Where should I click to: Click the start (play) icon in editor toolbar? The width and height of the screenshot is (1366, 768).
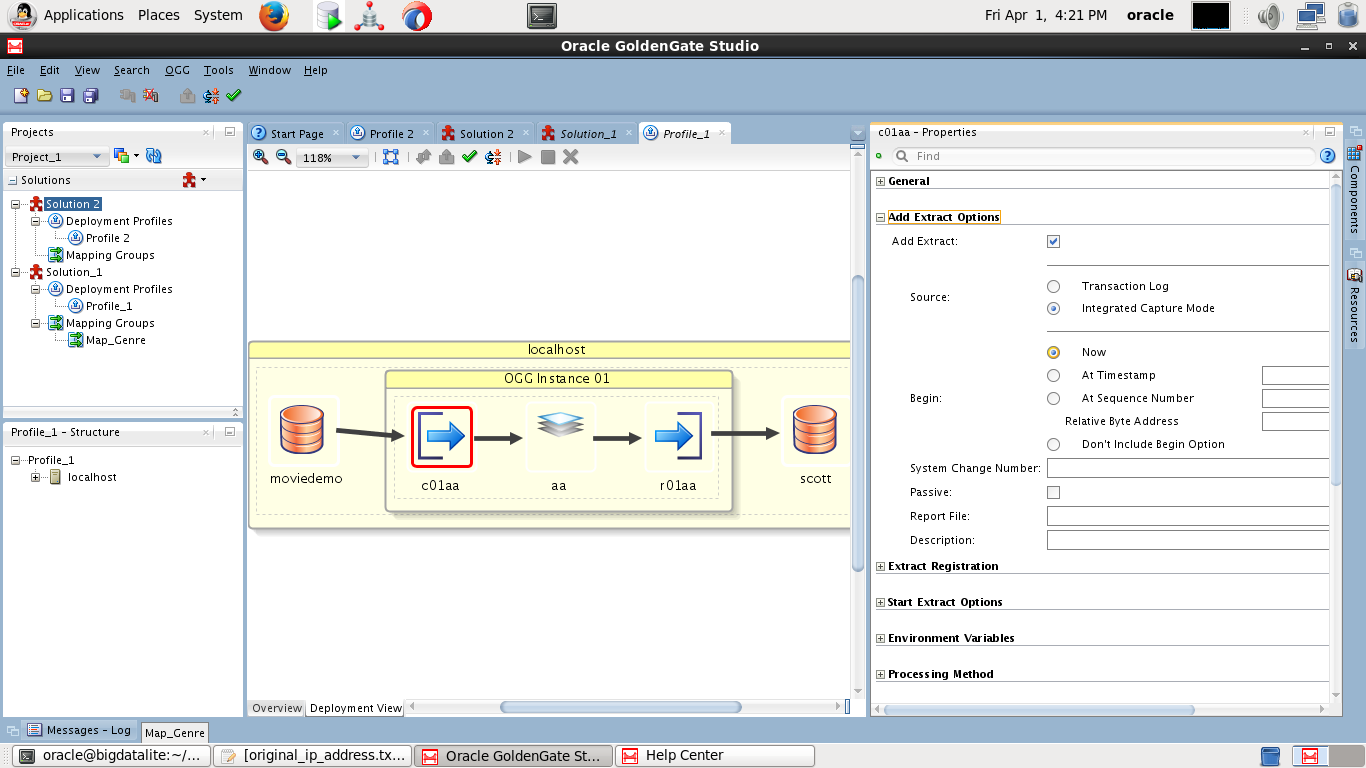tap(524, 157)
